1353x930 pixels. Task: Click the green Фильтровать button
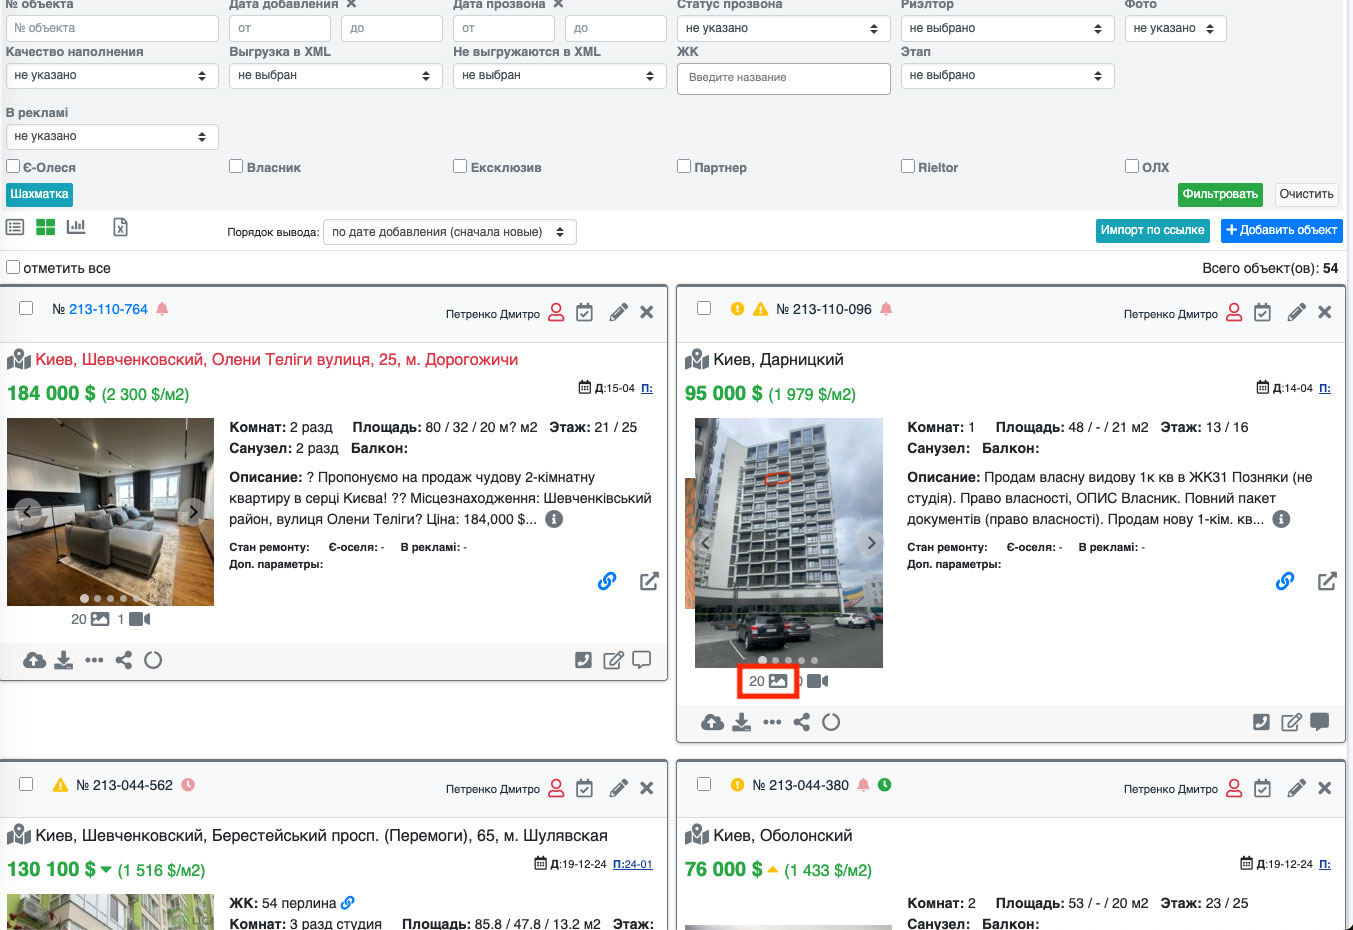pos(1219,195)
